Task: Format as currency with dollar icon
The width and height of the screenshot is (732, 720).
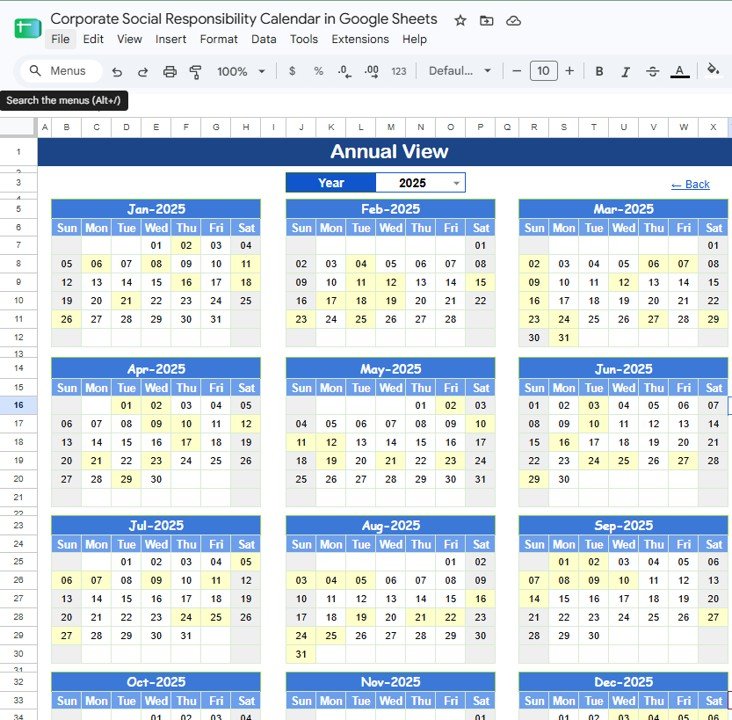Action: 292,71
